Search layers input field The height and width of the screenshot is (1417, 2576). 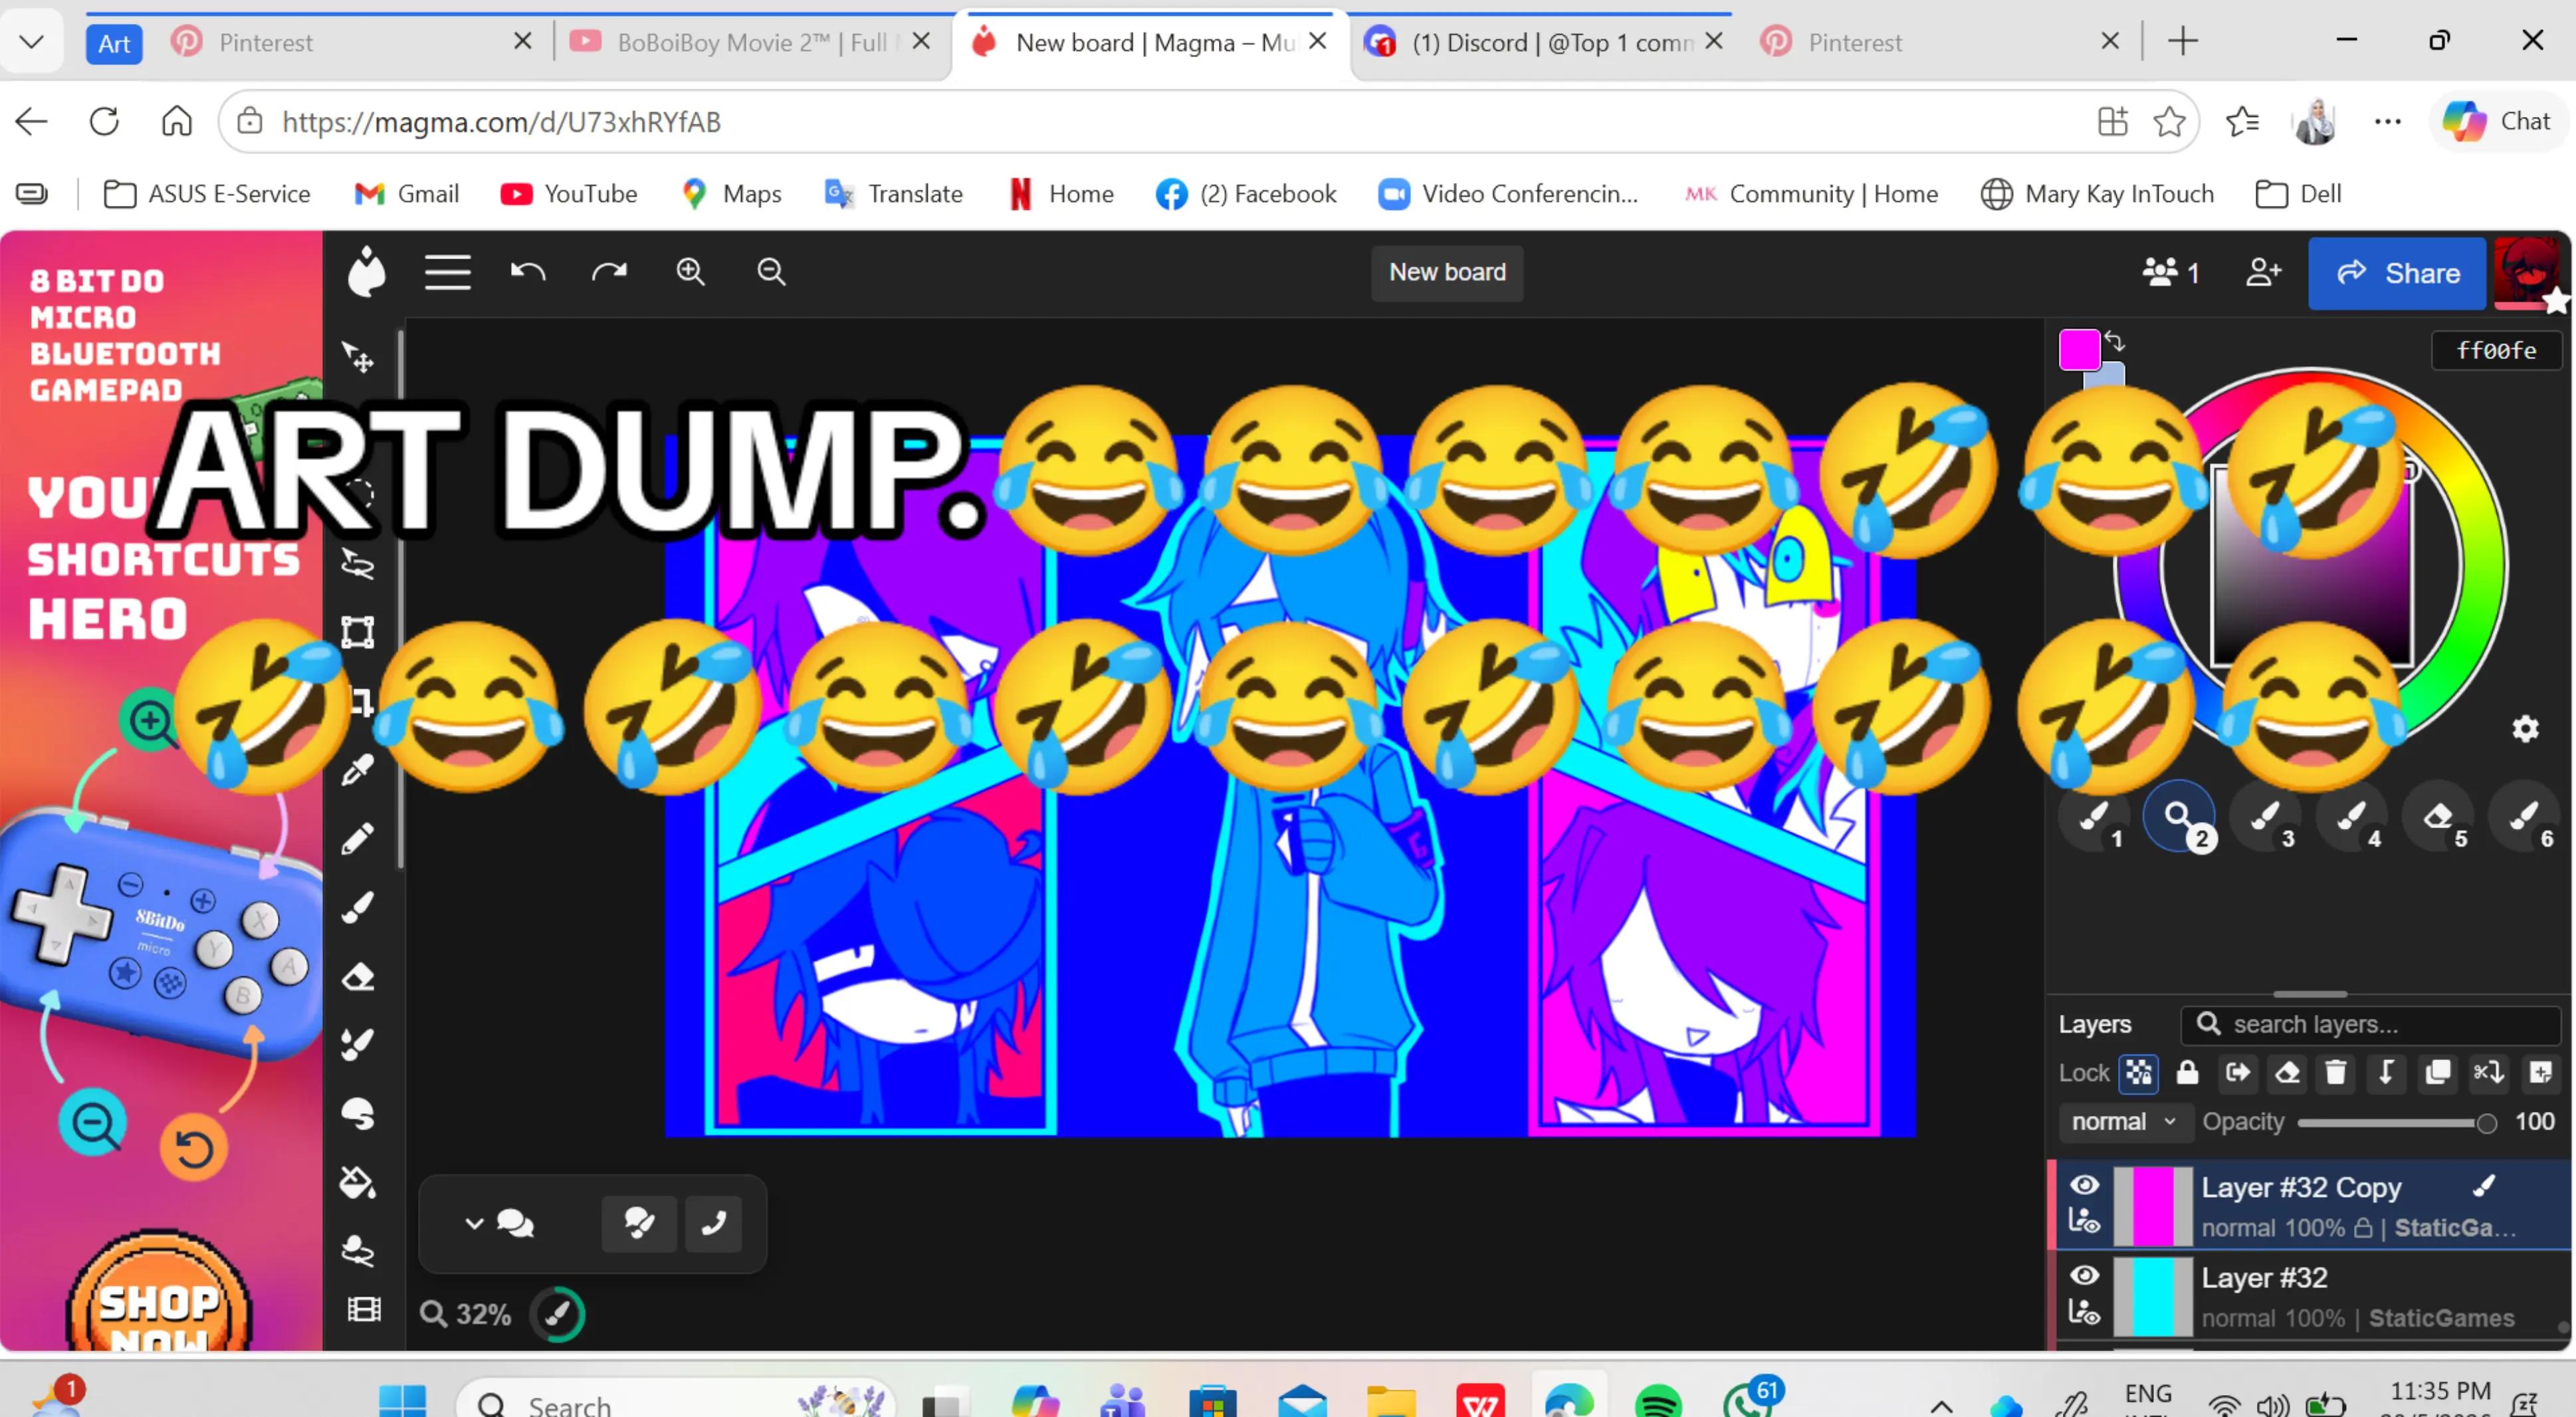tap(2370, 1025)
